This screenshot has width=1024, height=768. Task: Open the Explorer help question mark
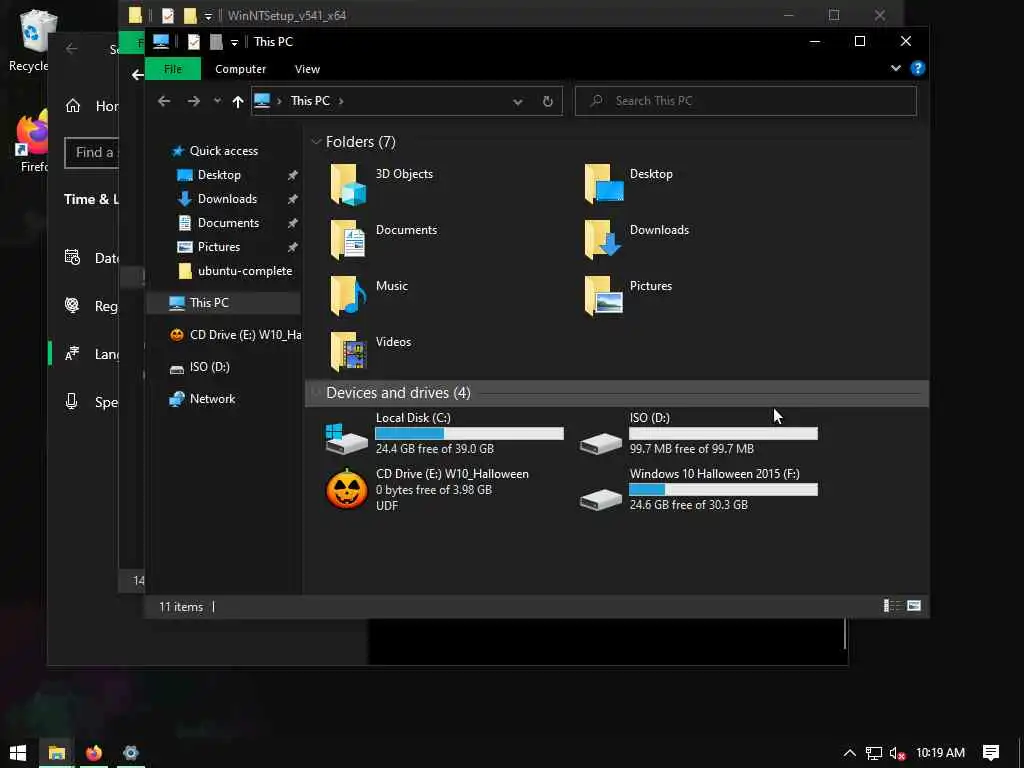click(x=918, y=69)
